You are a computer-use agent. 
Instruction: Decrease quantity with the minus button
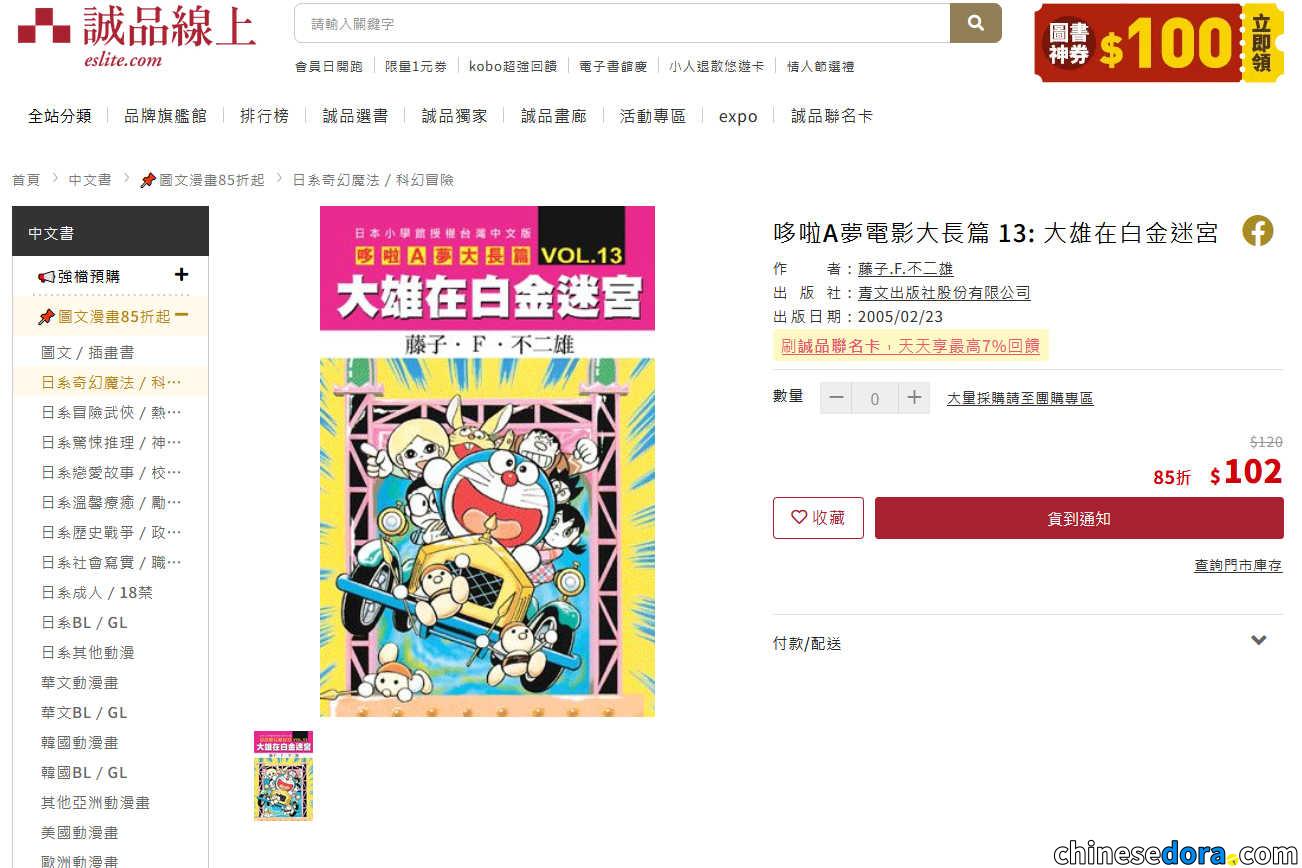[x=837, y=398]
